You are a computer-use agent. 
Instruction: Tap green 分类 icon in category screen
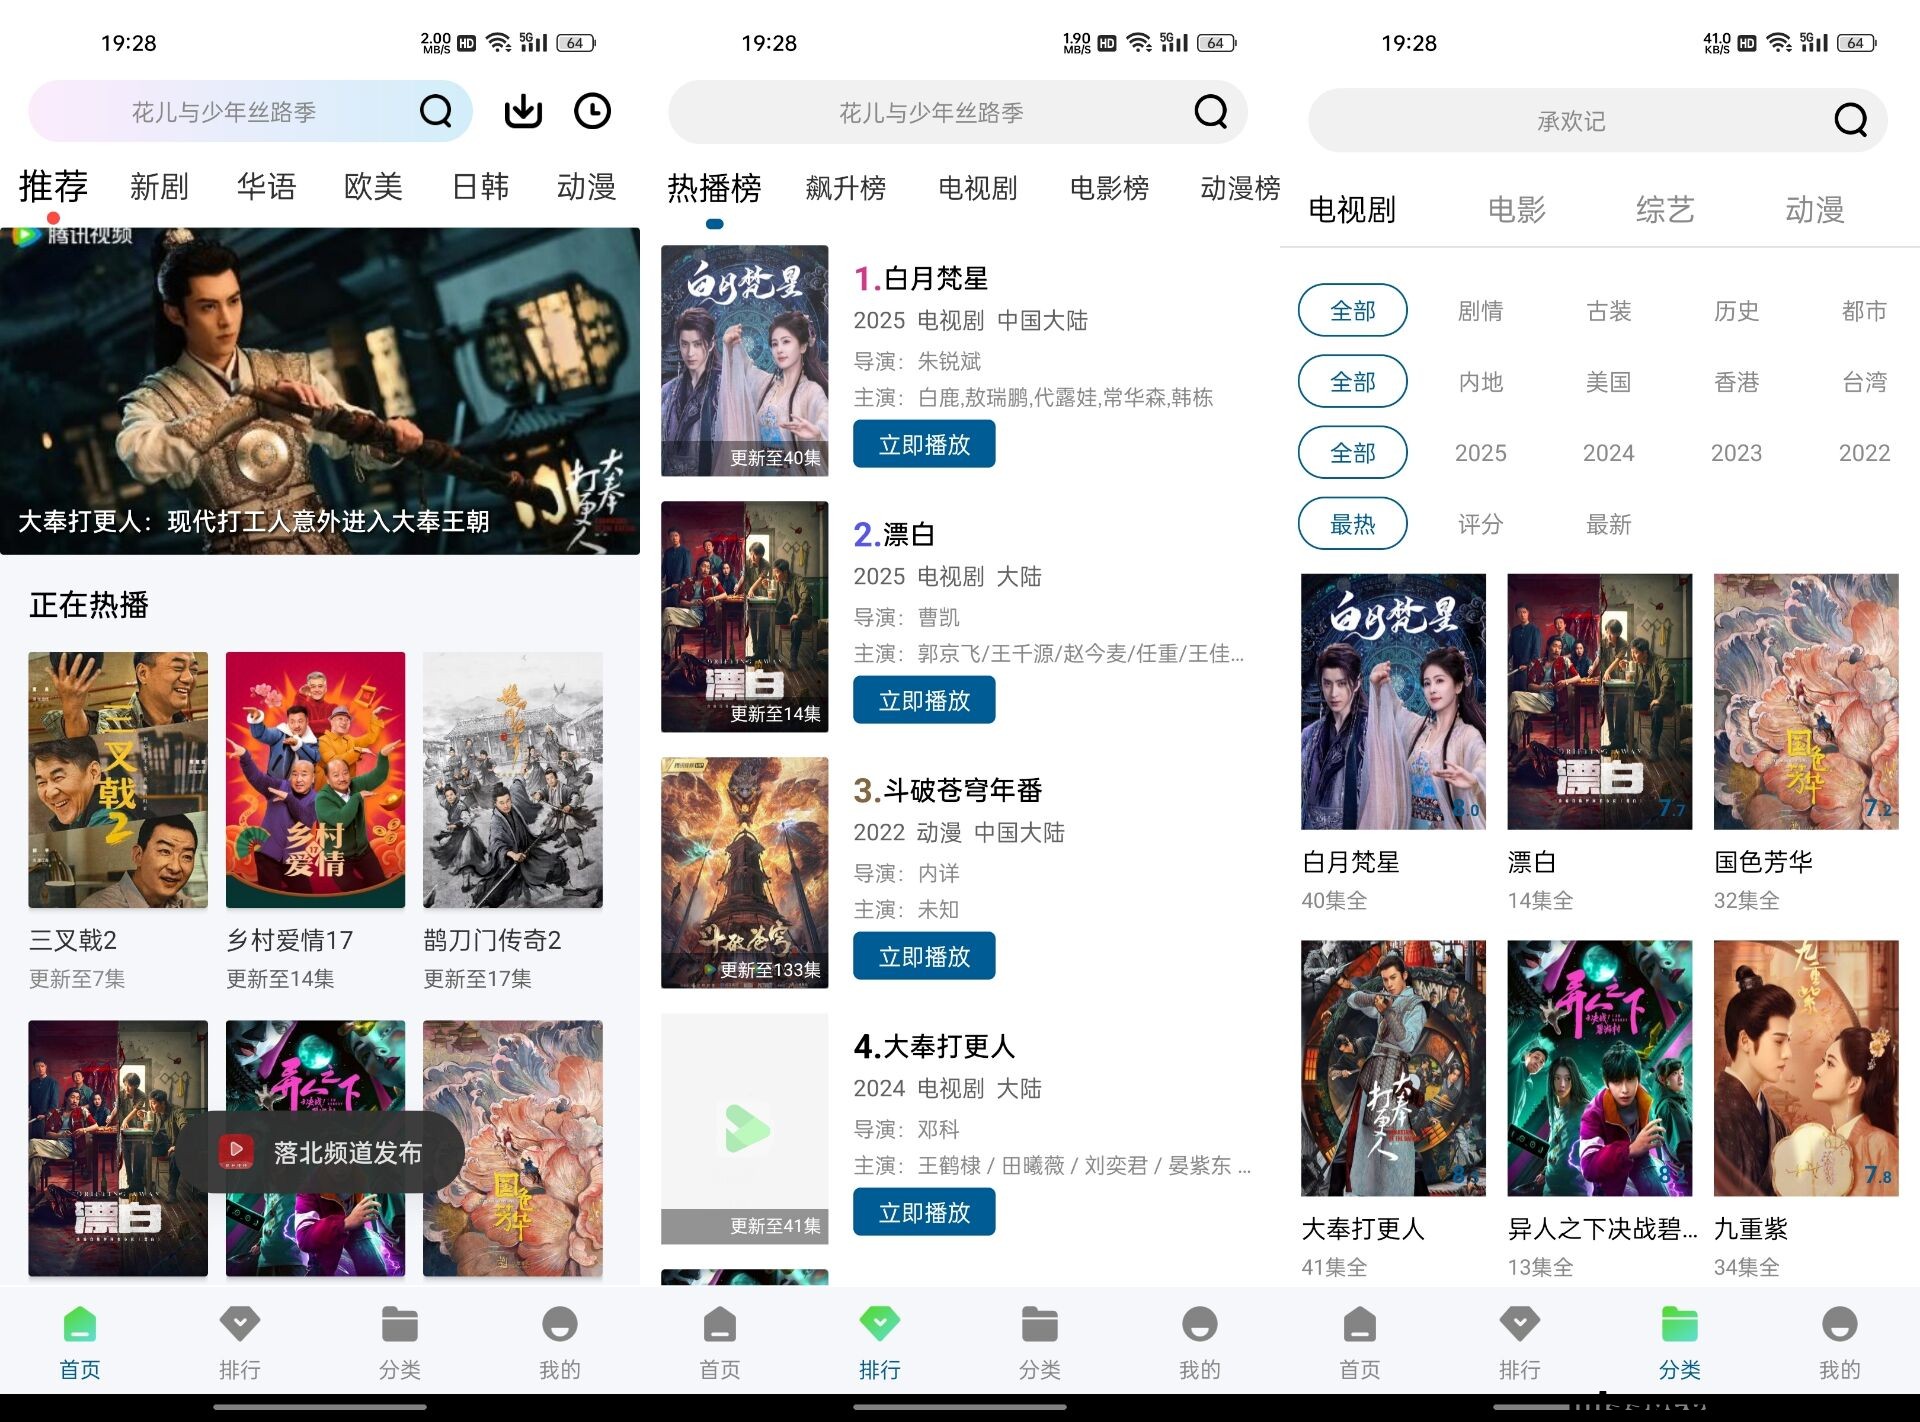1680,1324
